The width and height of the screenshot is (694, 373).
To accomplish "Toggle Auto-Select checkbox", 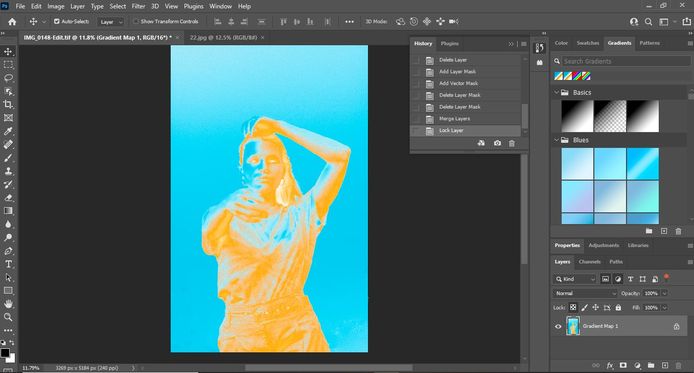I will tap(57, 21).
